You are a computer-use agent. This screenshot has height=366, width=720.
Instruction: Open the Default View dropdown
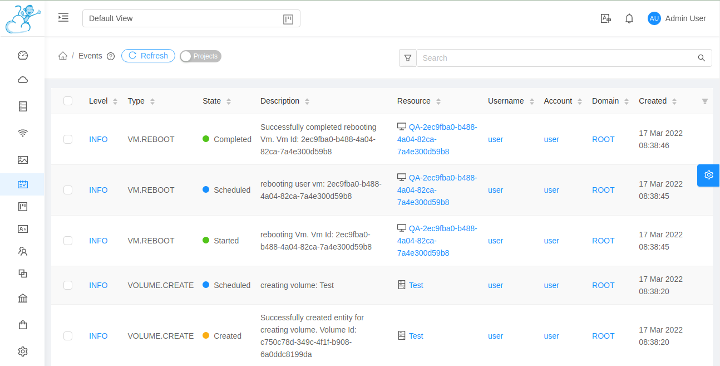[x=191, y=18]
